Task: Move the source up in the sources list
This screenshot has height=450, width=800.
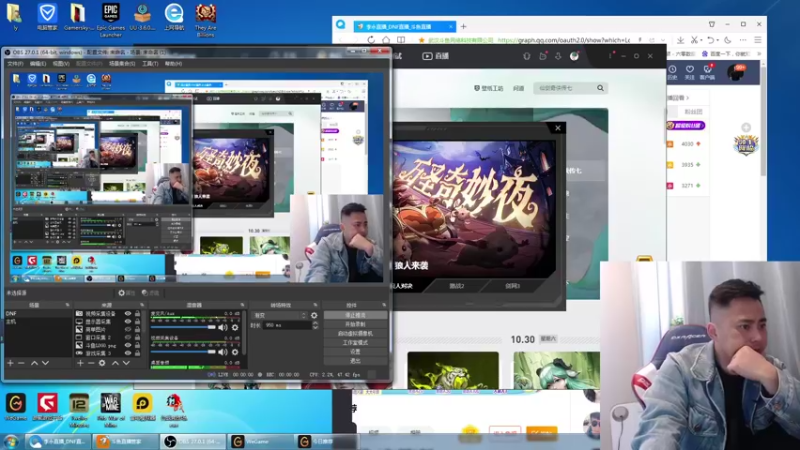Action: (115, 363)
